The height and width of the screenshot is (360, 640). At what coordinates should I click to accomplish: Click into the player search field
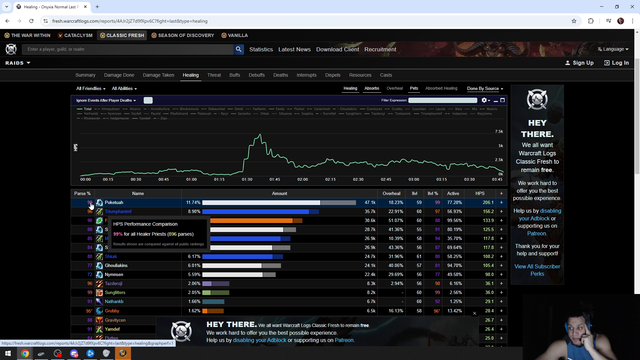128,49
